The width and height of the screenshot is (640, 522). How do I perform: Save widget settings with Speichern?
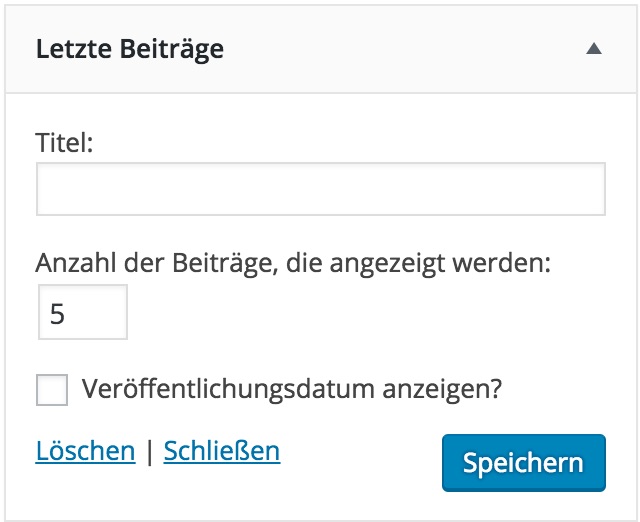click(523, 463)
